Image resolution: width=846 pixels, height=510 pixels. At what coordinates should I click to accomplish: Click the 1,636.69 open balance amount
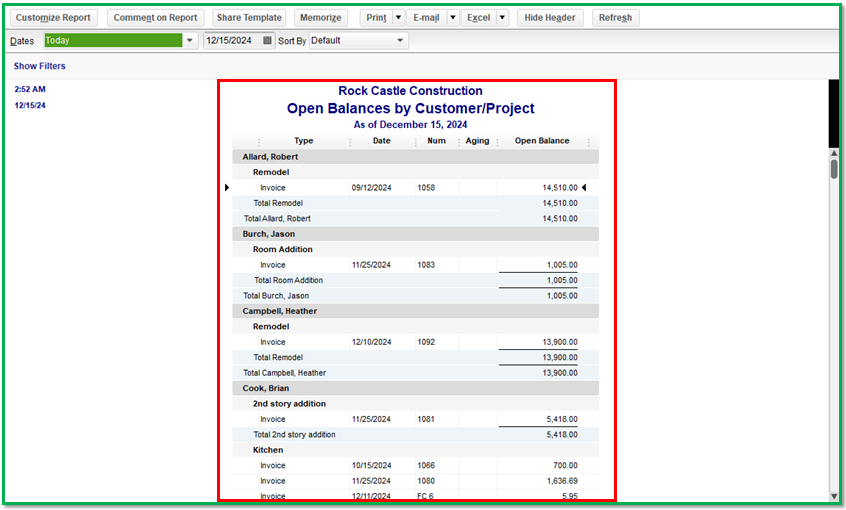tap(562, 481)
